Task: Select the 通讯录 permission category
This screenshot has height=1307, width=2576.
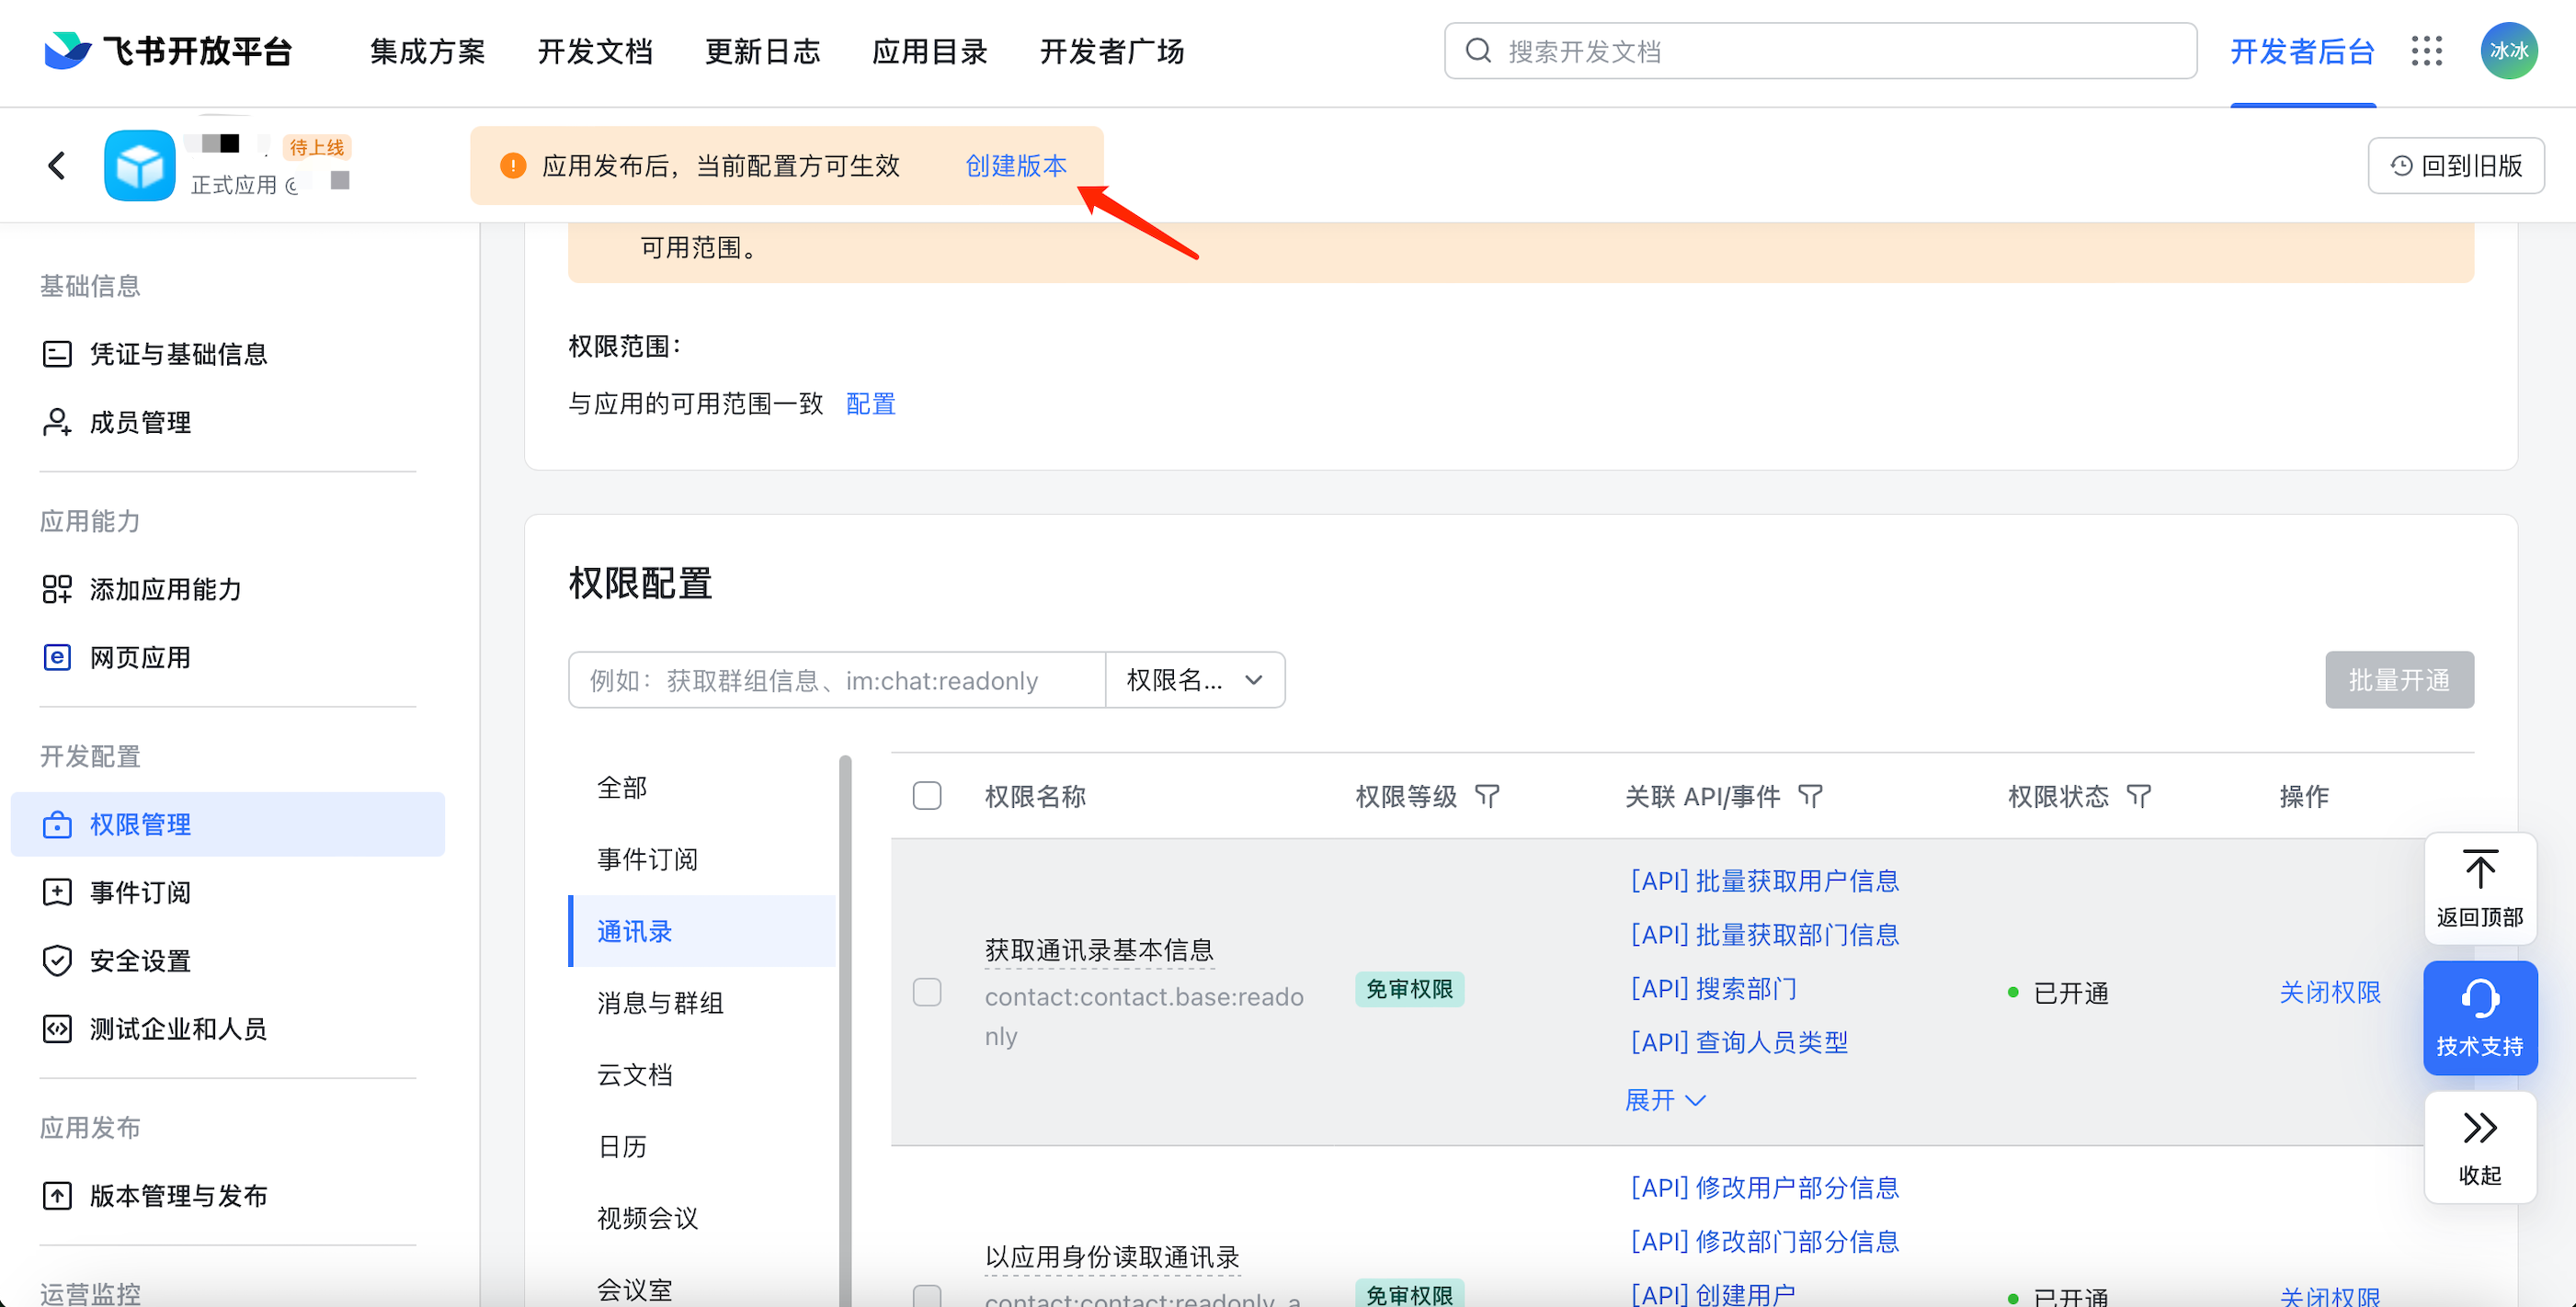Action: pyautogui.click(x=702, y=931)
